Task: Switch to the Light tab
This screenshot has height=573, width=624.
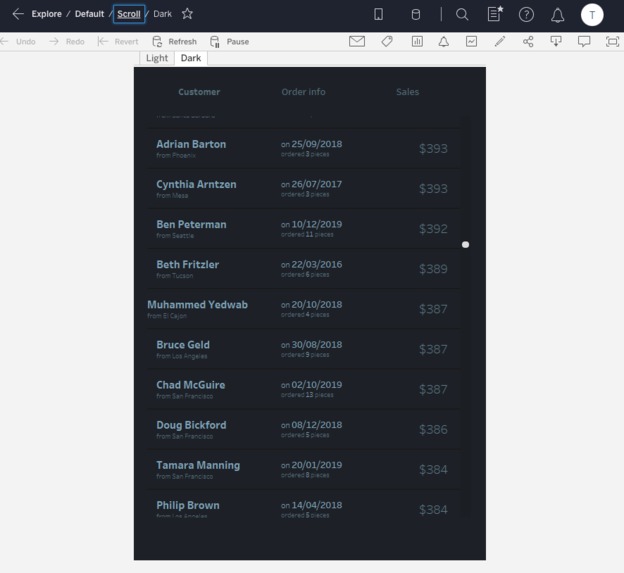Action: click(x=157, y=58)
